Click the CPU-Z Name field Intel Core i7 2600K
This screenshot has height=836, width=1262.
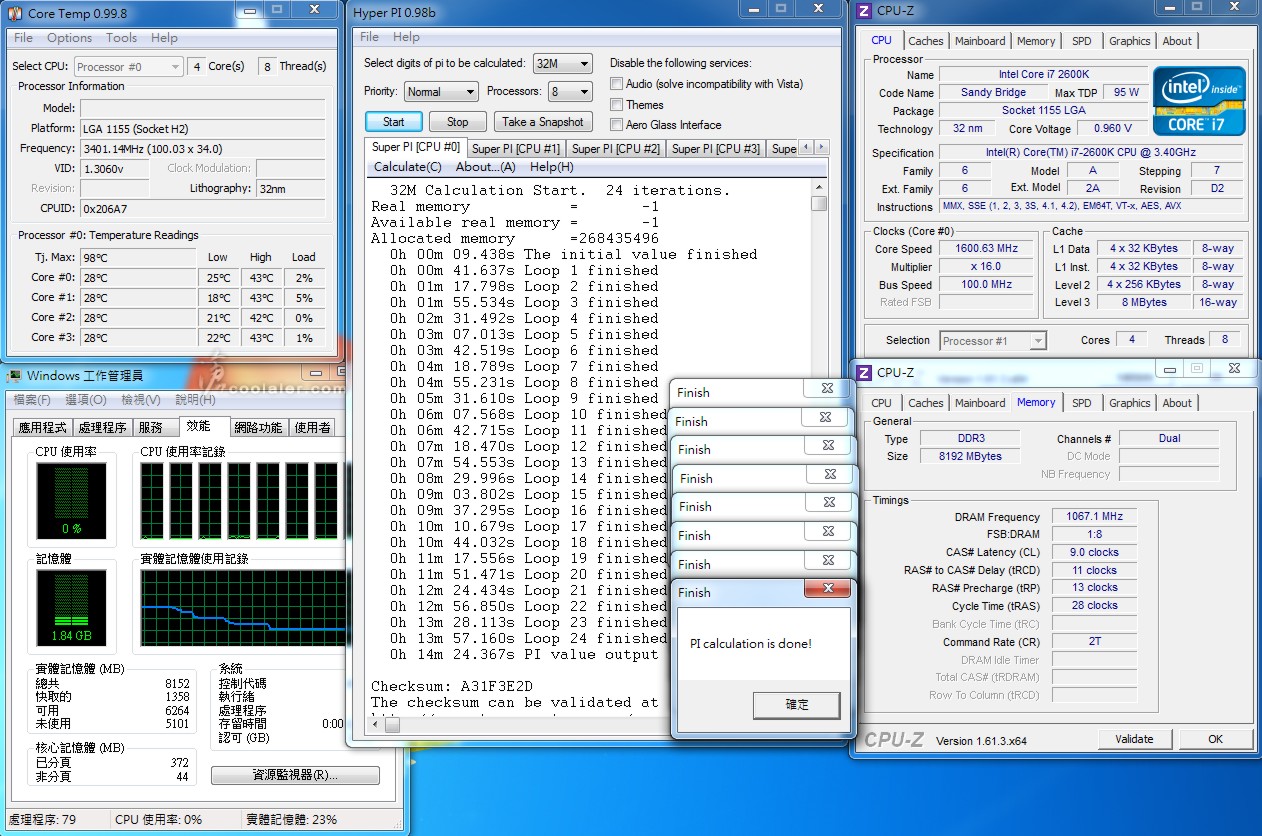tap(1043, 75)
